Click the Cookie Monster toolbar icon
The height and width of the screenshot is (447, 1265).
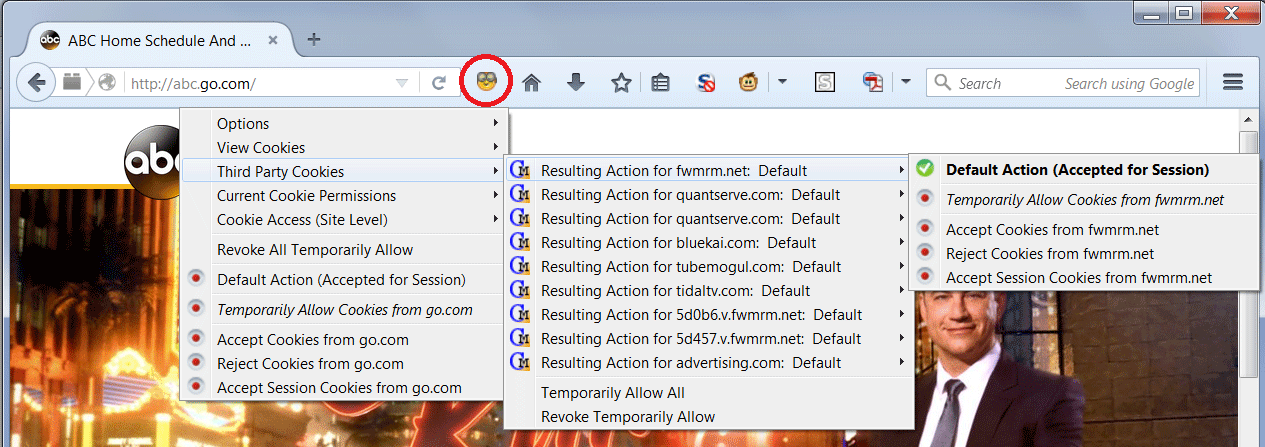click(488, 83)
